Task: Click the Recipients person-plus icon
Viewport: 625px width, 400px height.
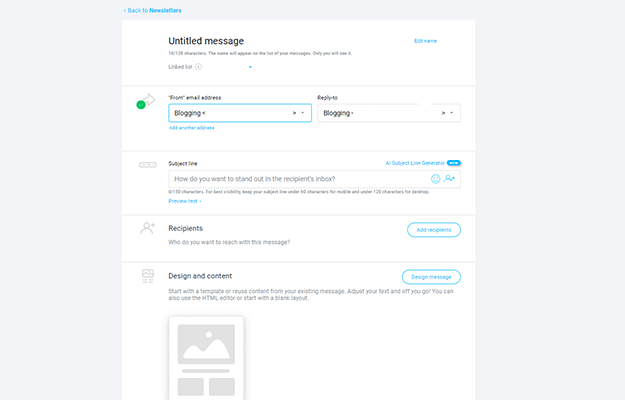Action: click(148, 228)
